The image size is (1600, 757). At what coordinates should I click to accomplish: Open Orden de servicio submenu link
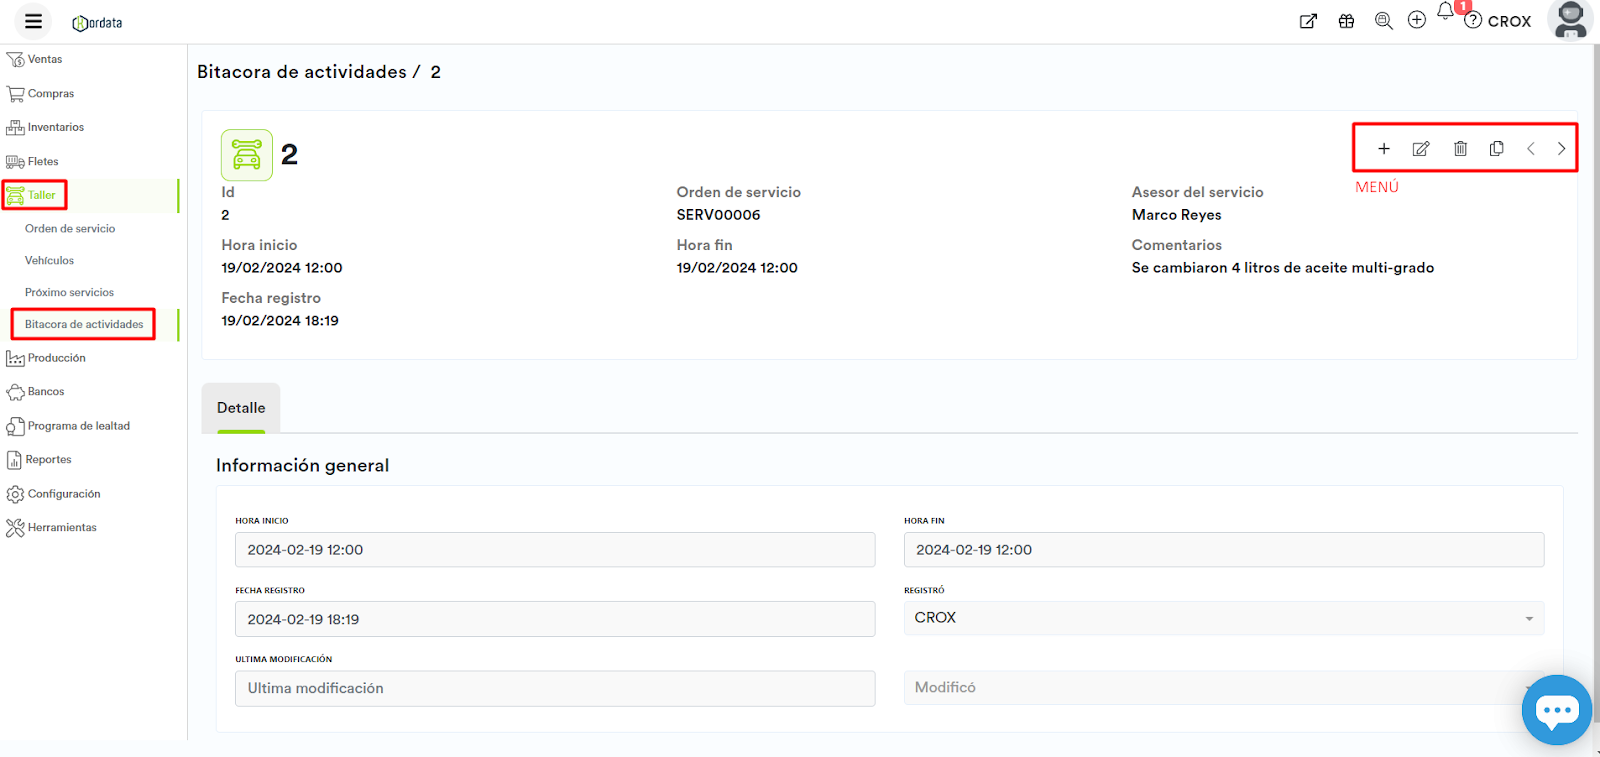click(70, 229)
